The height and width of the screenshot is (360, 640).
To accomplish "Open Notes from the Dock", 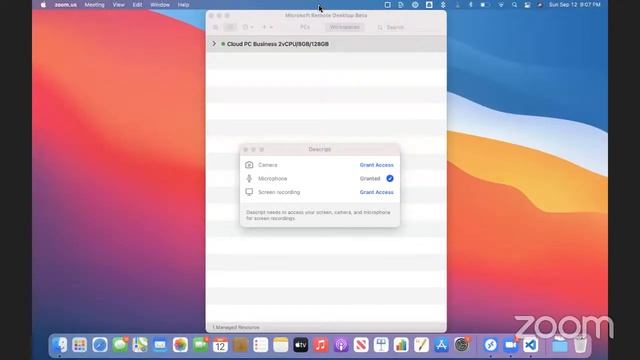I will (x=281, y=345).
